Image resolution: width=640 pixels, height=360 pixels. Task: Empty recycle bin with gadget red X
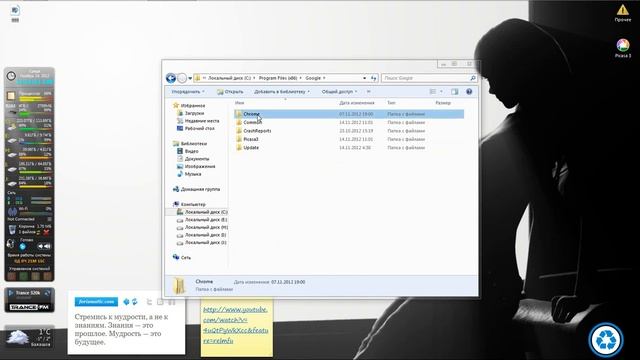(x=46, y=232)
